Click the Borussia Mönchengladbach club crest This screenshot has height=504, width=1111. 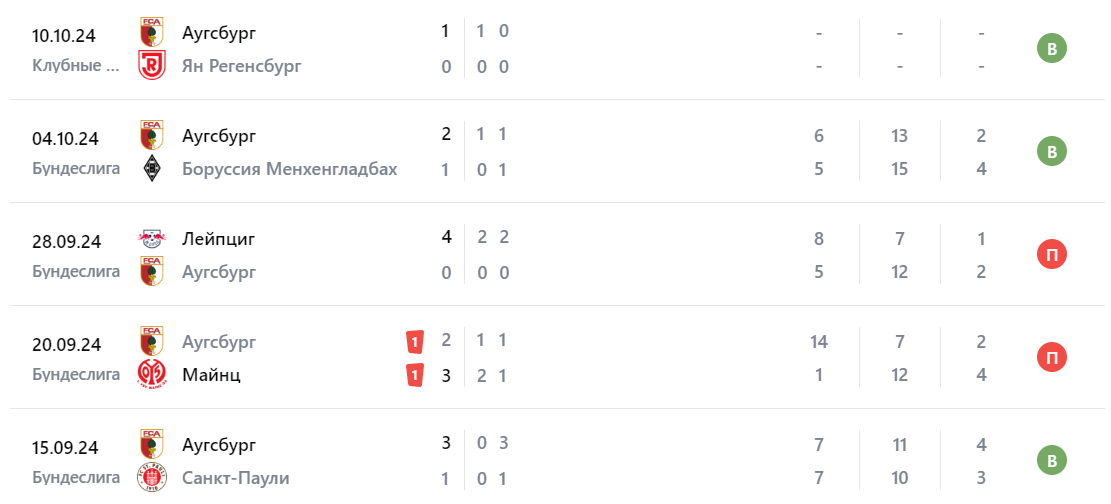pos(152,169)
